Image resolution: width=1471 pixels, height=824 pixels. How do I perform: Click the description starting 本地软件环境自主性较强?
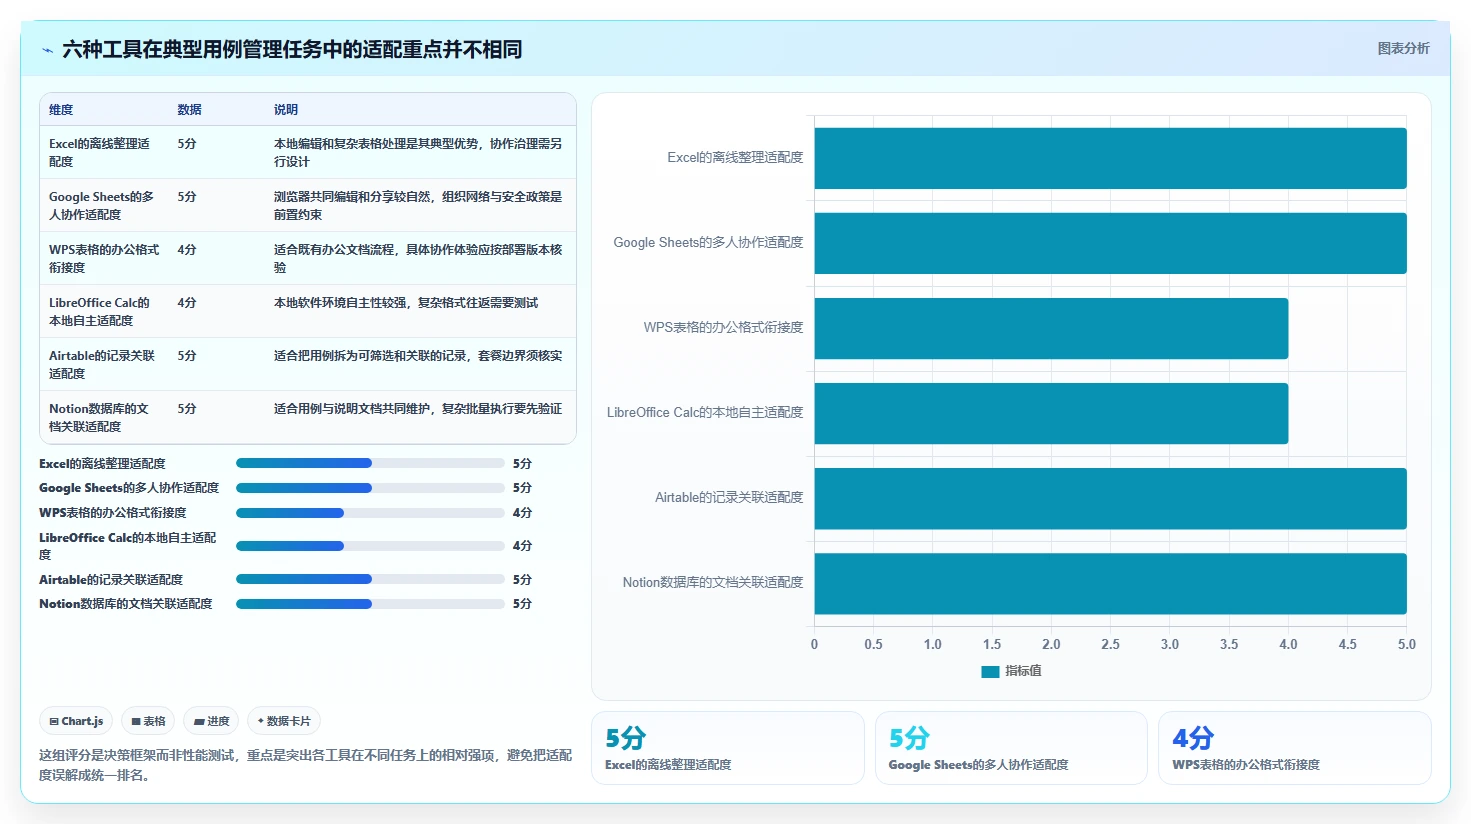pyautogui.click(x=406, y=303)
